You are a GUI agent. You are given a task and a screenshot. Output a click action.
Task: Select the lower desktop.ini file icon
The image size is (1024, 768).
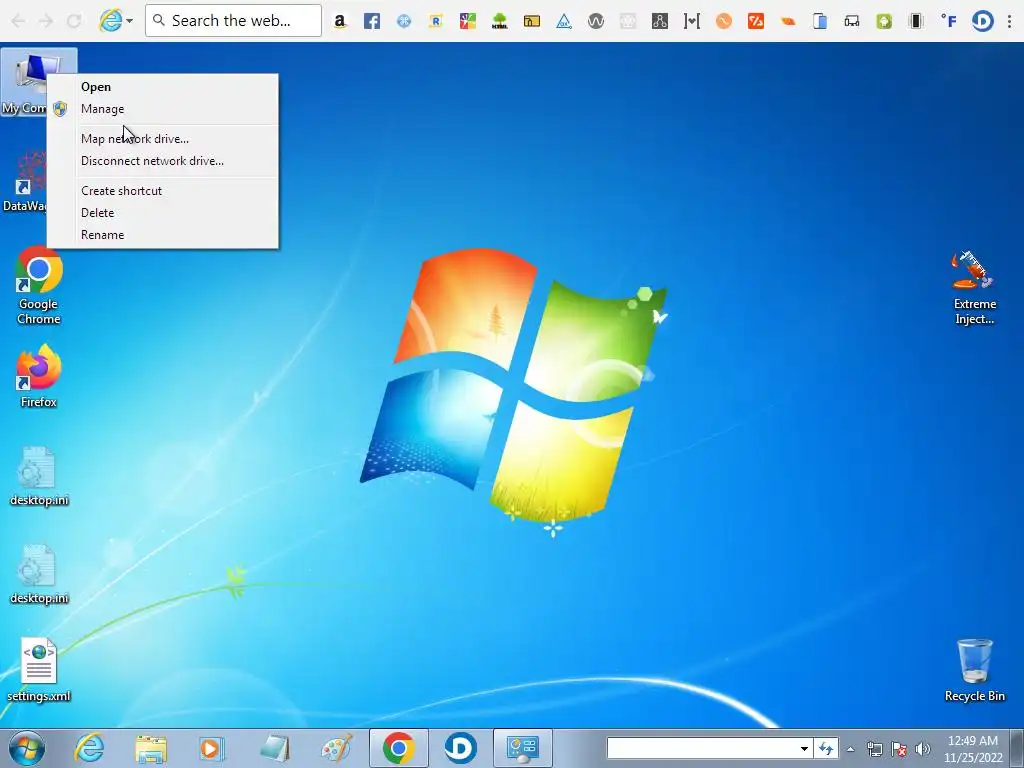click(39, 574)
